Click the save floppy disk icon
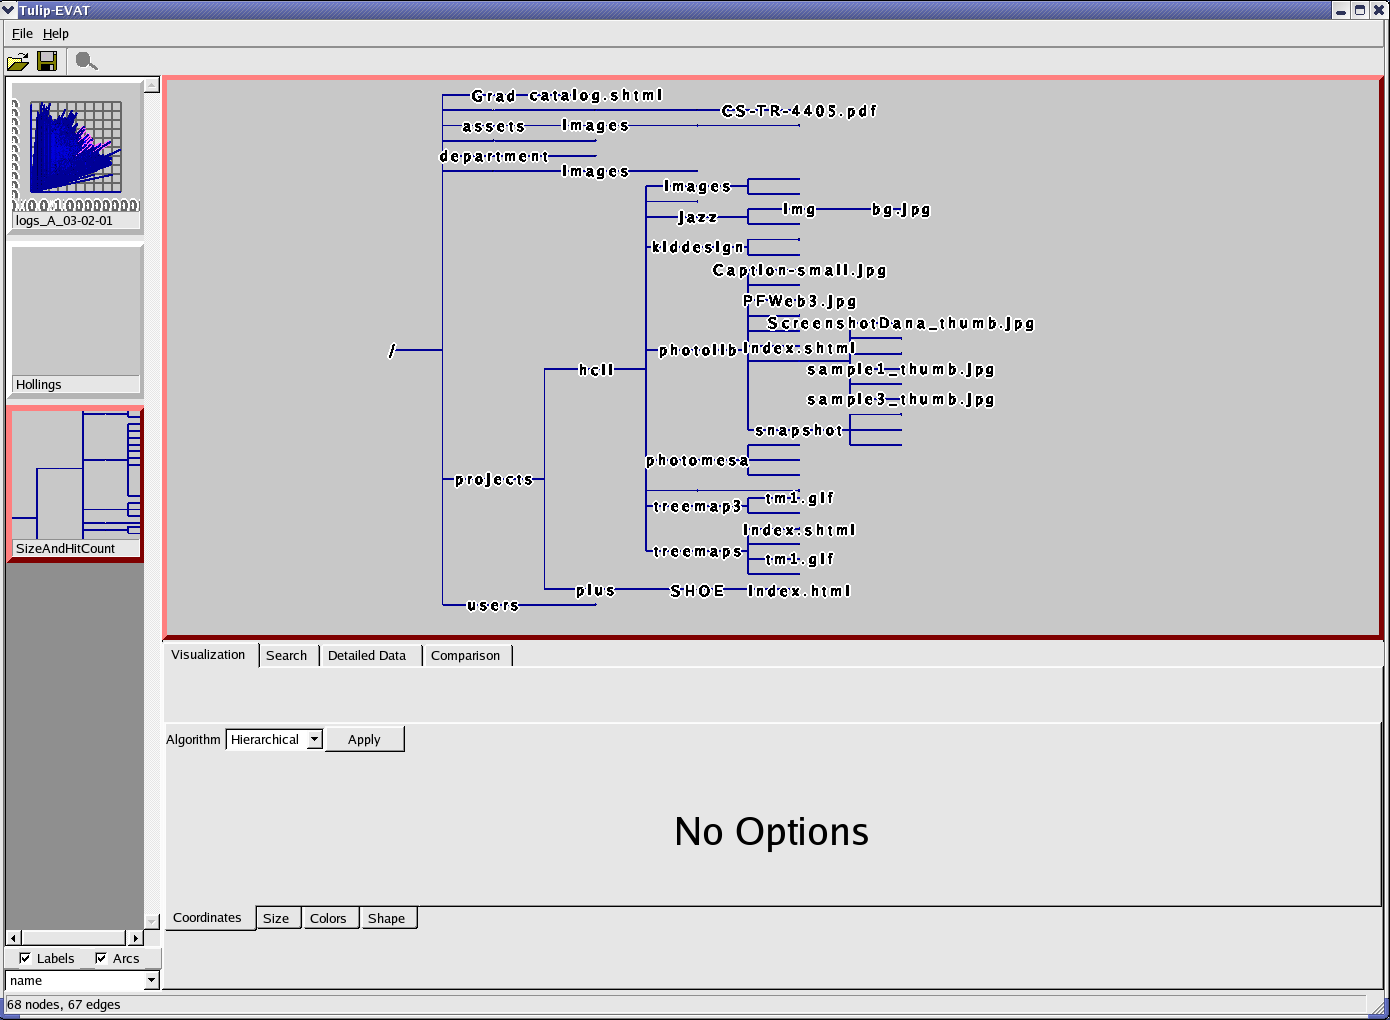Image resolution: width=1390 pixels, height=1020 pixels. pos(47,62)
